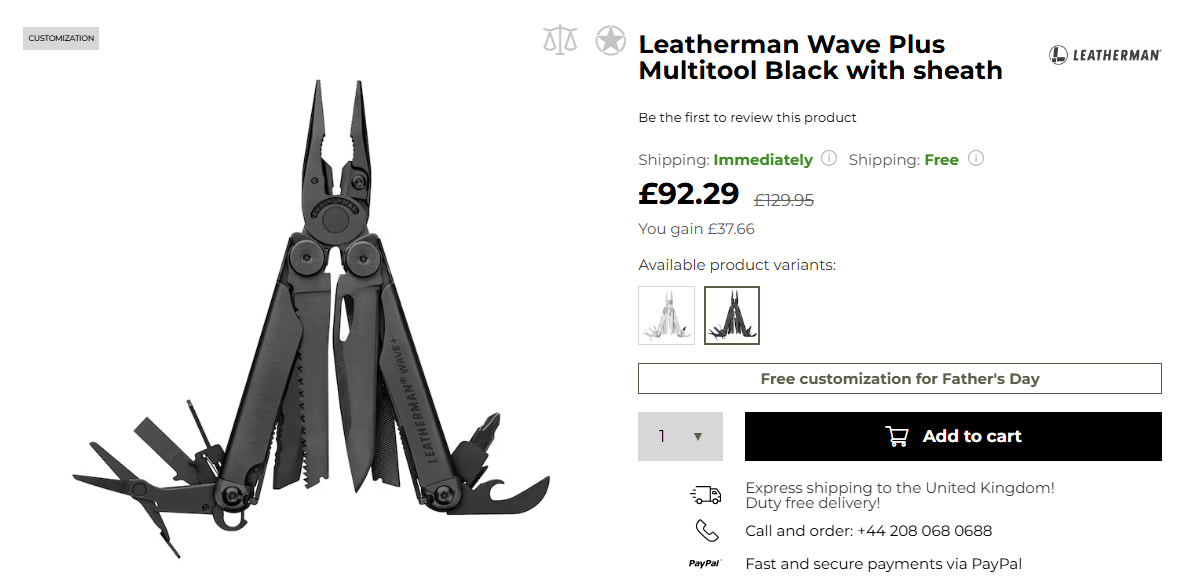The height and width of the screenshot is (580, 1200).
Task: Open the Leatherman brand logo
Action: tap(1104, 55)
